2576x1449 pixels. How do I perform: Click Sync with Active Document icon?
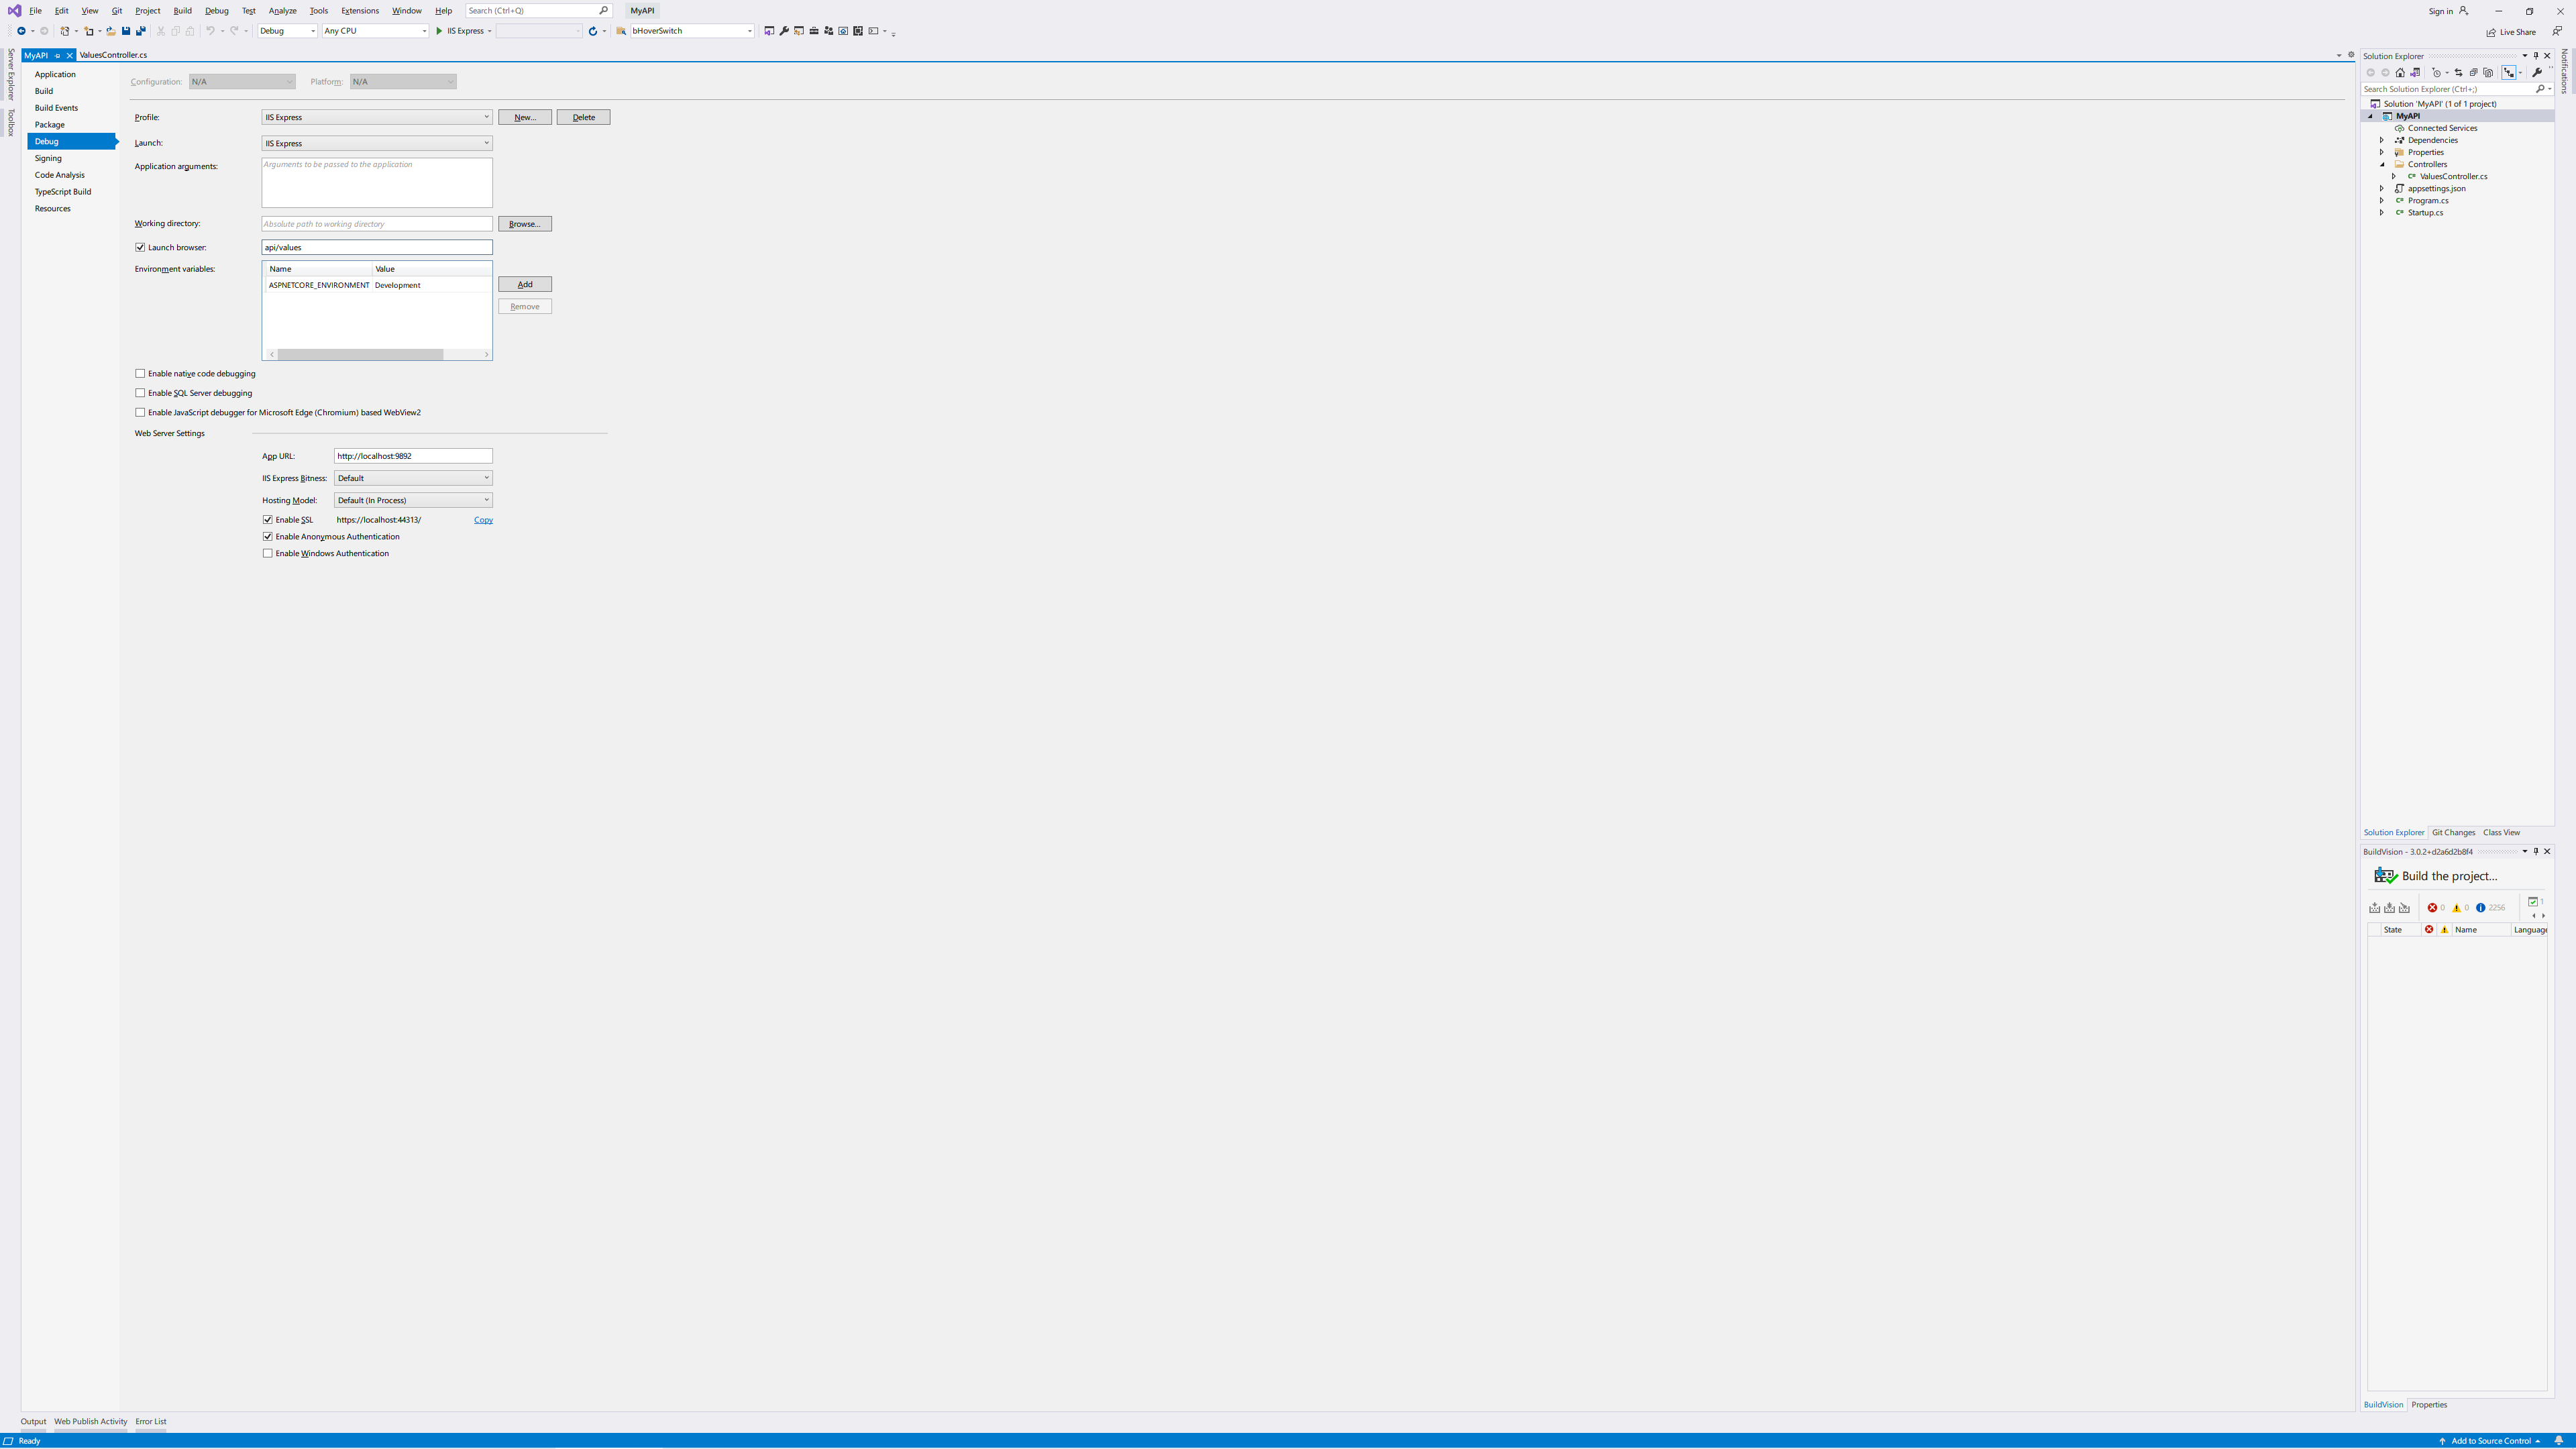point(2458,72)
